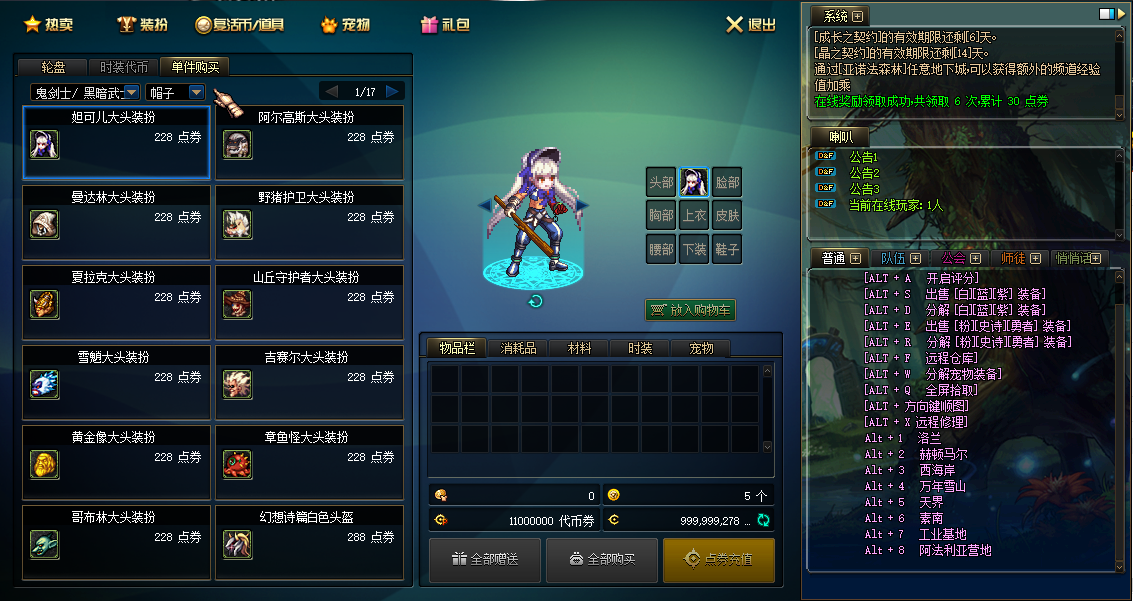This screenshot has height=601, width=1133.
Task: Choose the 哥布林大头装扮 goblin icon
Action: pyautogui.click(x=45, y=545)
